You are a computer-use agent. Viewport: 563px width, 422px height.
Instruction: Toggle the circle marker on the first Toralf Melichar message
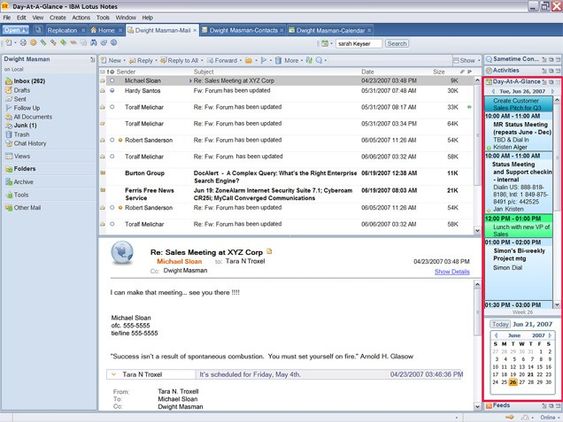click(x=112, y=107)
